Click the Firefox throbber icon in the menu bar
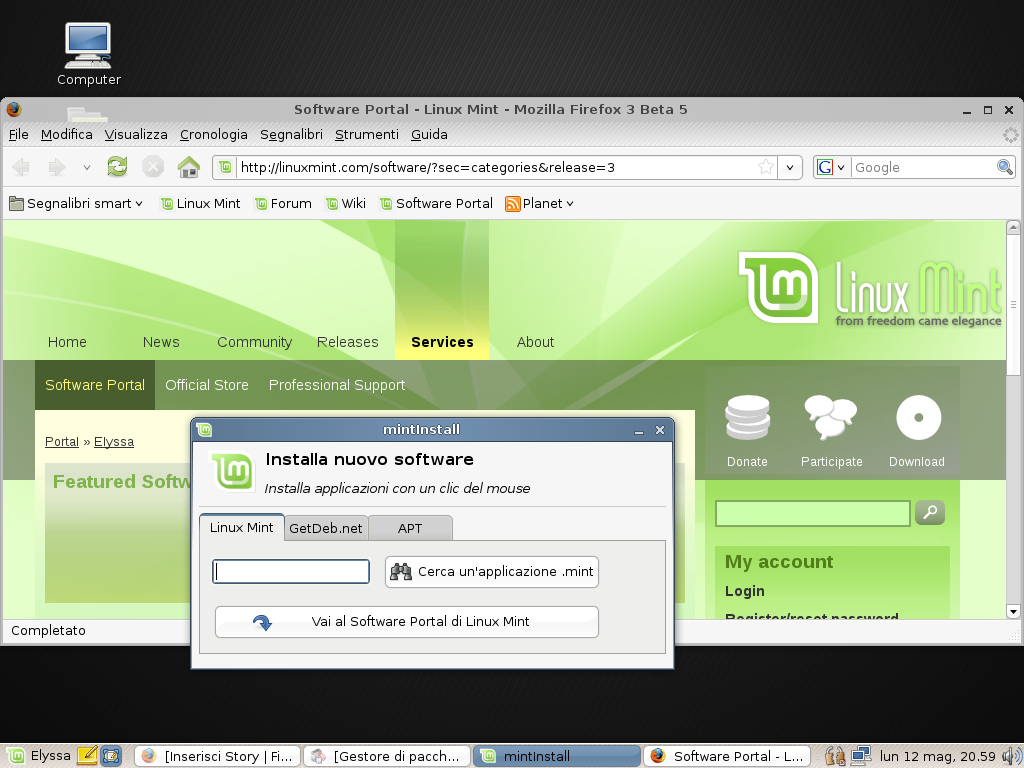1024x768 pixels. click(1010, 135)
